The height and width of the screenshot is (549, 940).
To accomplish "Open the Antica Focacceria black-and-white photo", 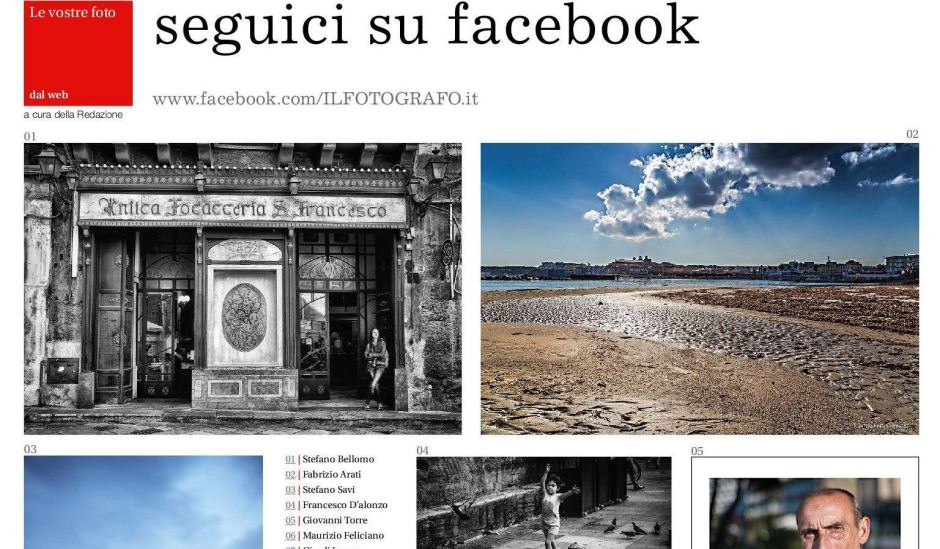I will tap(242, 288).
